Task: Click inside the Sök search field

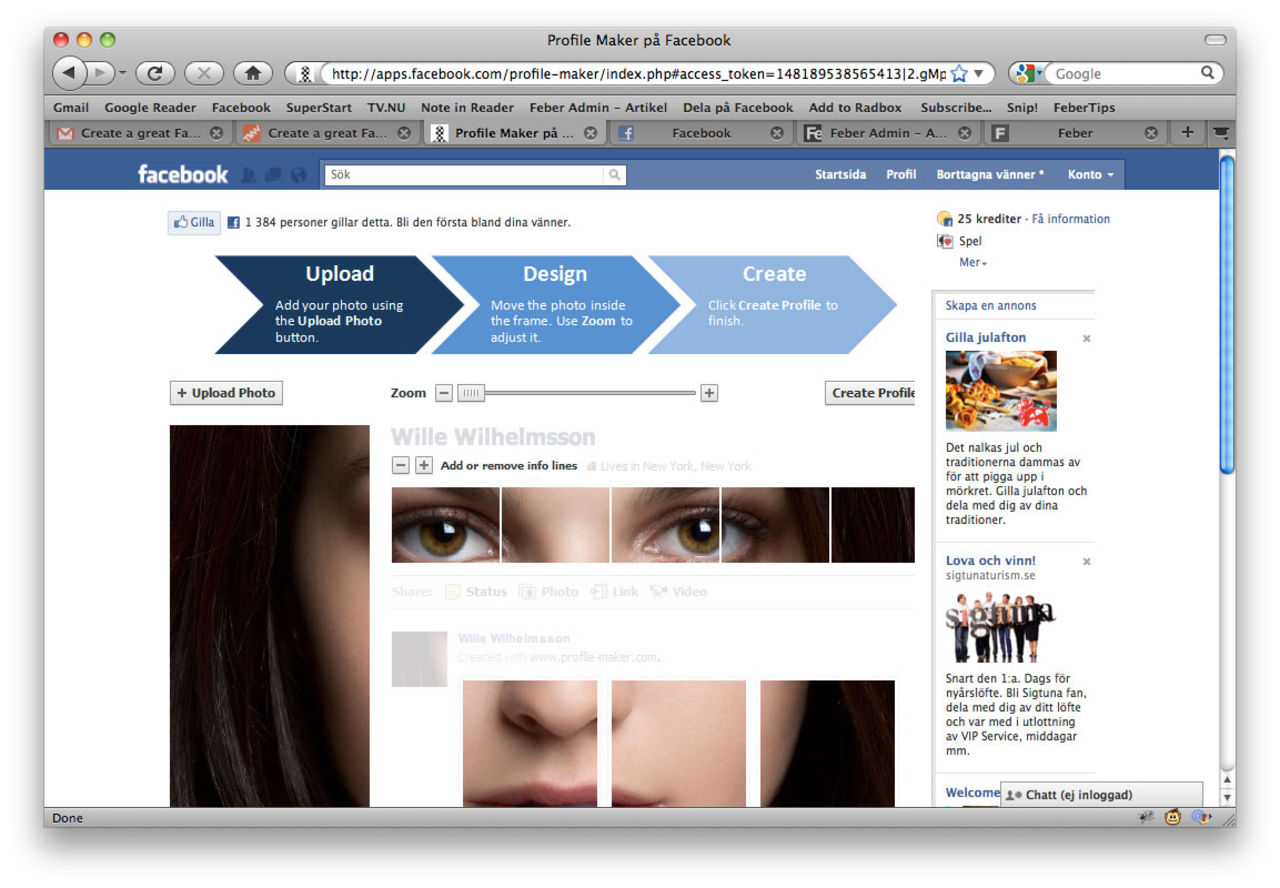Action: [x=460, y=174]
